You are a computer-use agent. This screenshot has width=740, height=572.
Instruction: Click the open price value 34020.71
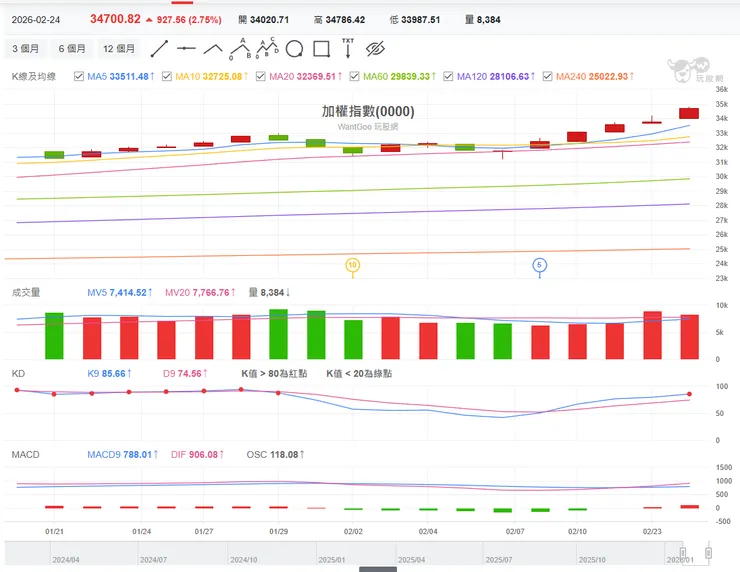[x=269, y=20]
